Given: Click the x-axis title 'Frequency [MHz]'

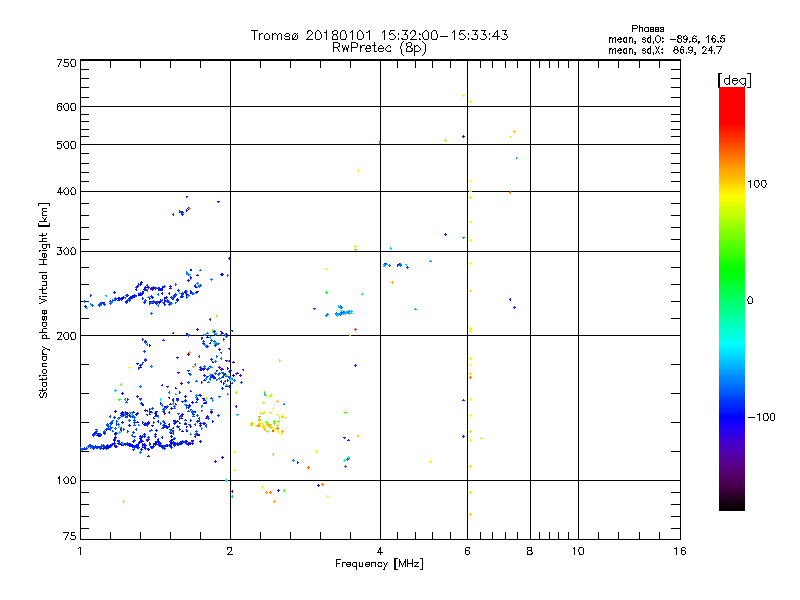Looking at the screenshot, I should click(379, 564).
